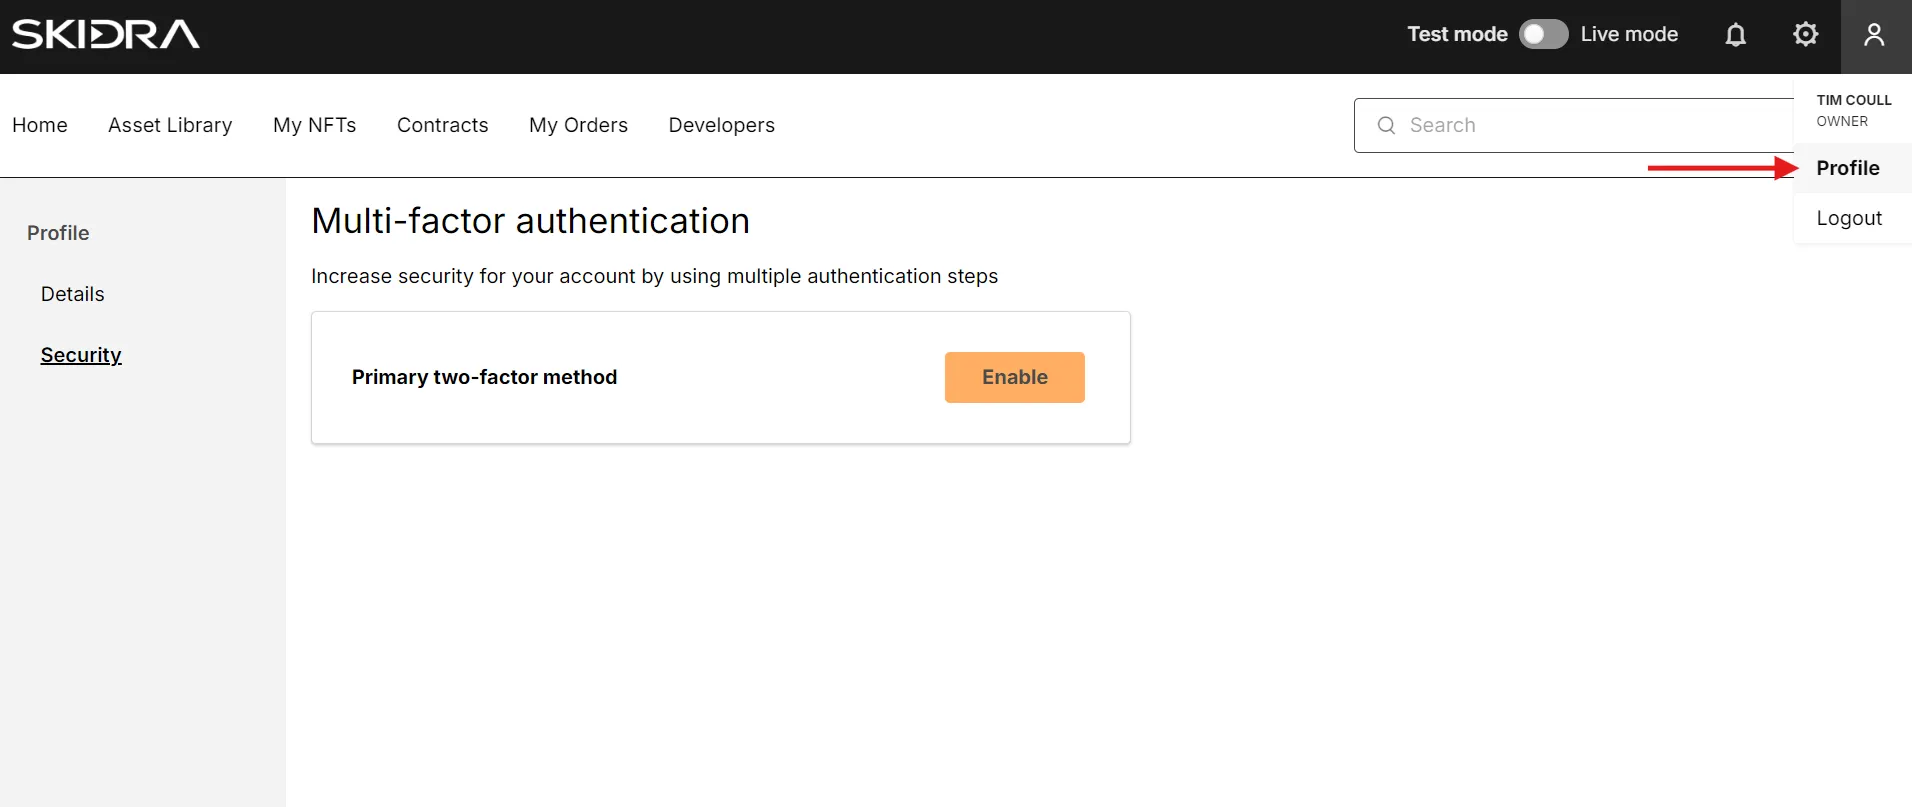Toggle between Test mode and Live mode
This screenshot has height=807, width=1912.
(1544, 34)
